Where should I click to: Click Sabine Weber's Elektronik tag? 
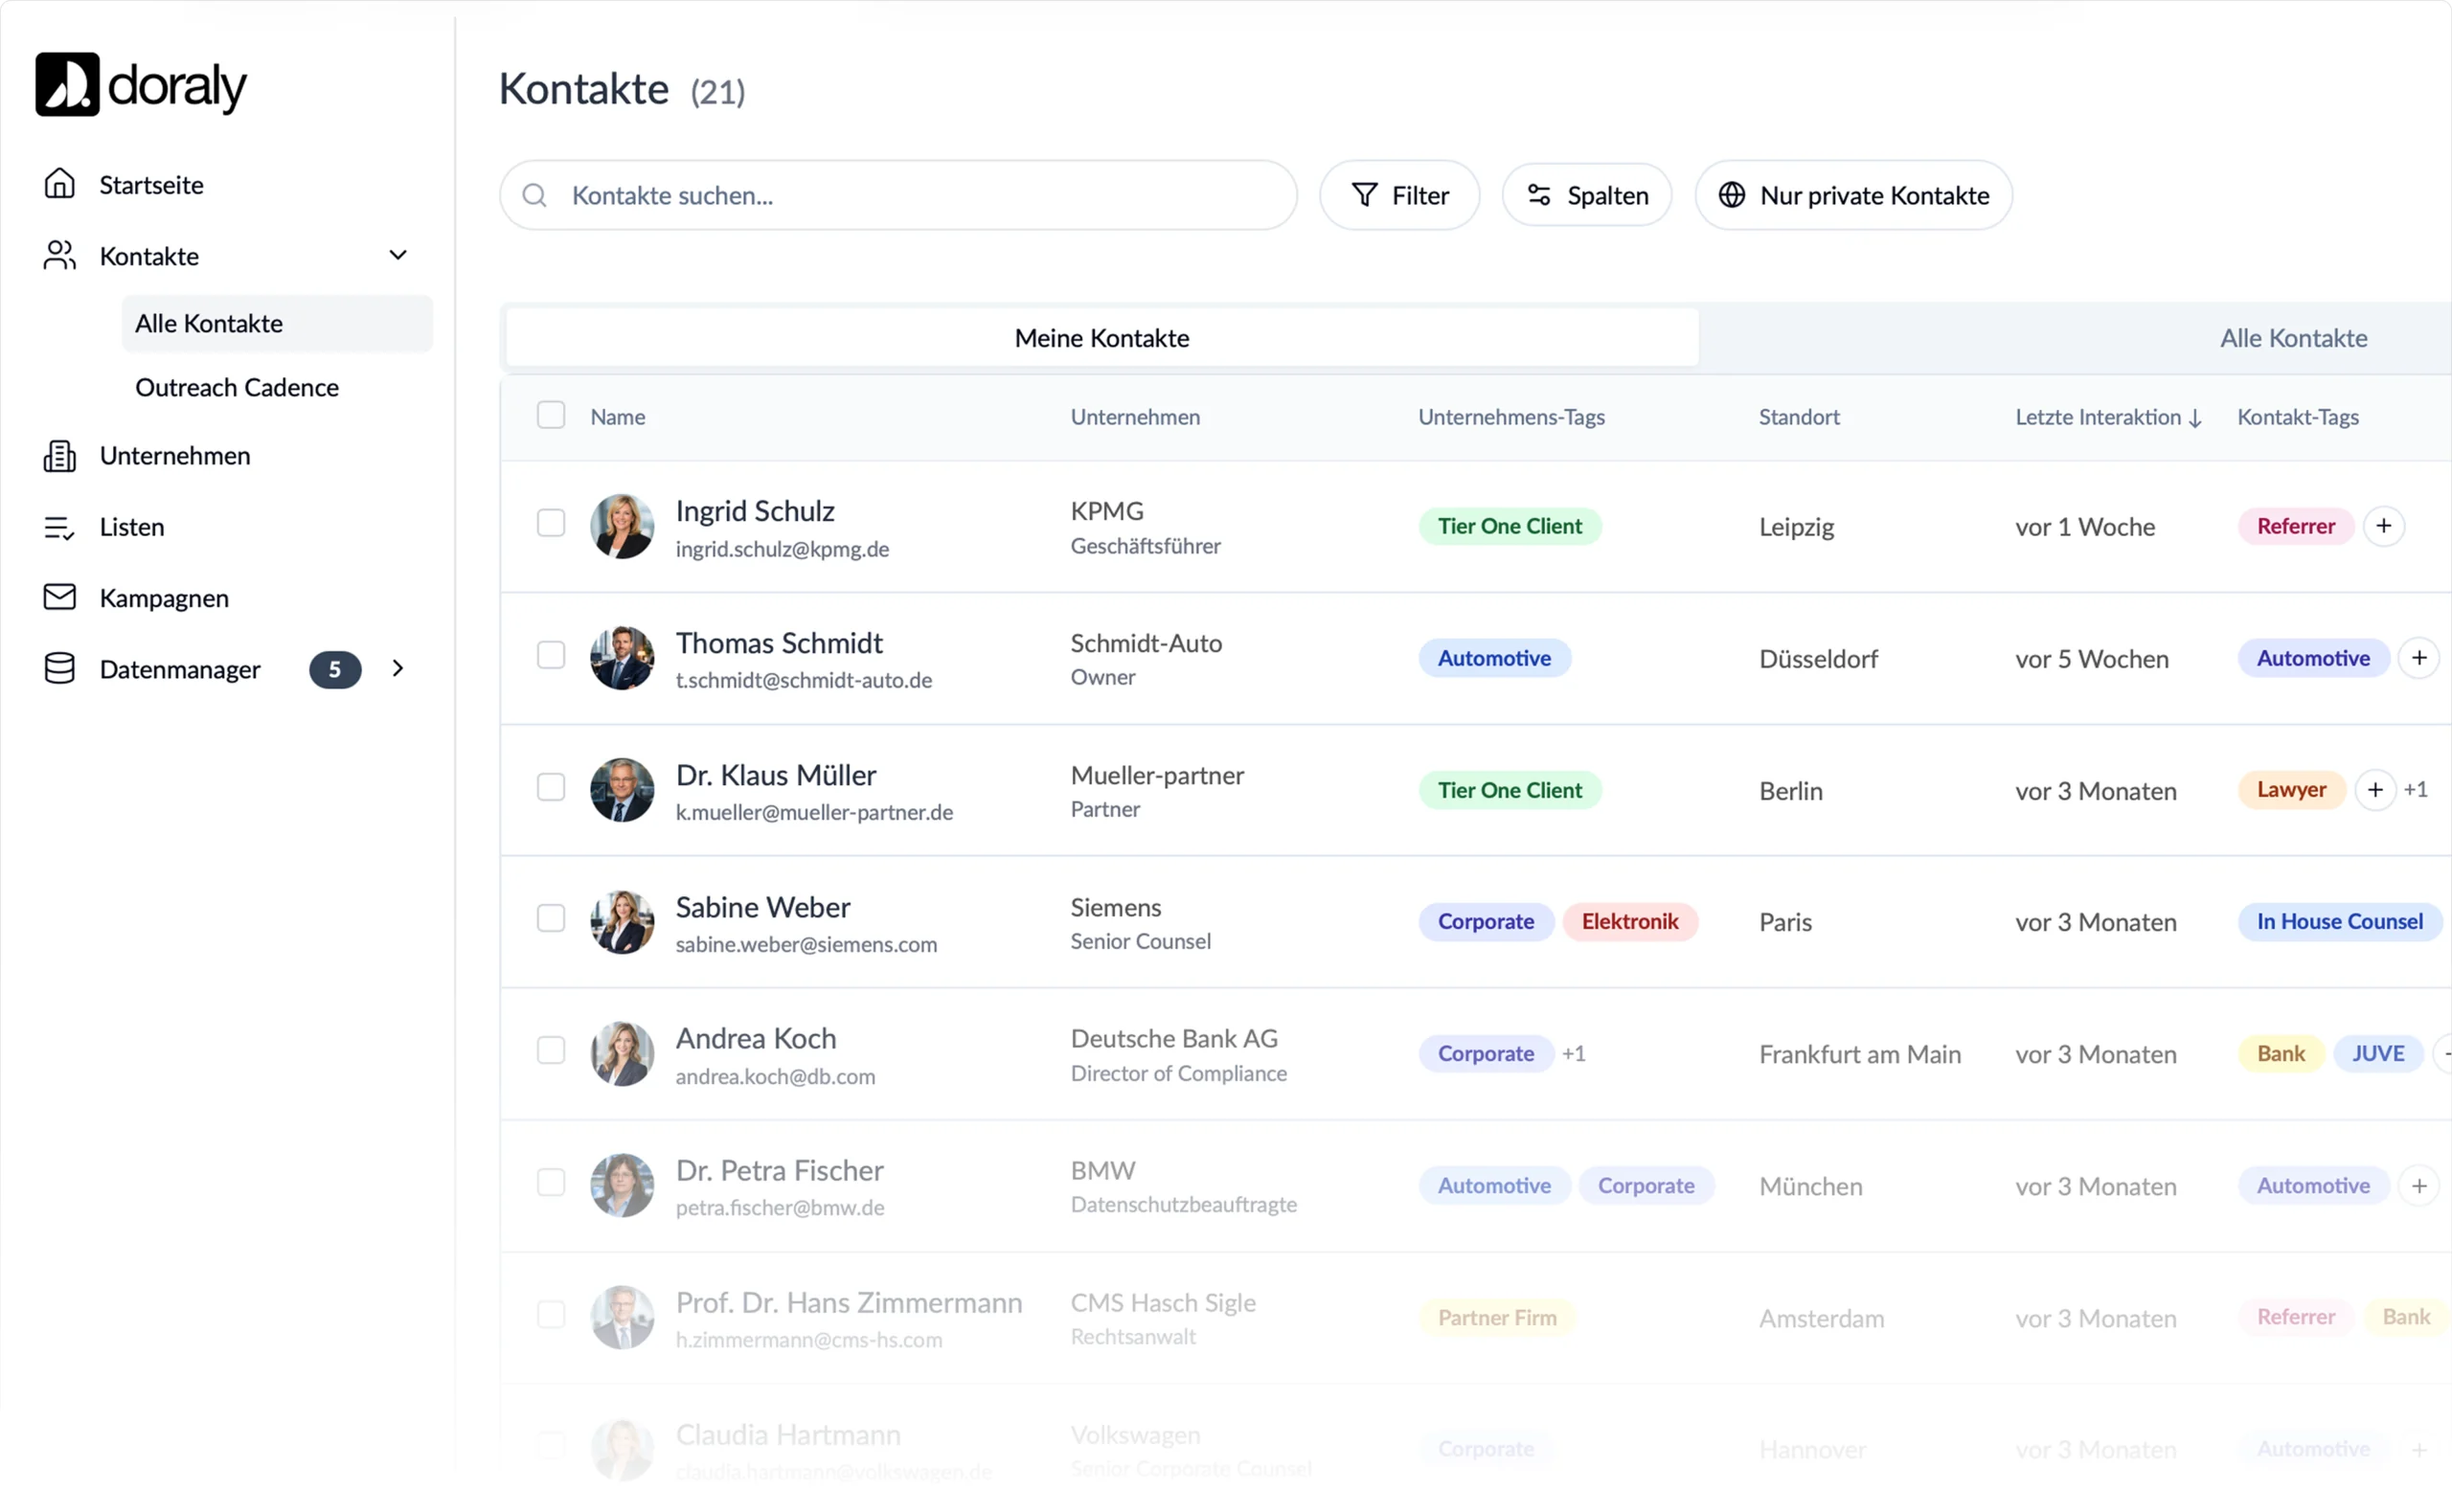[x=1630, y=922]
